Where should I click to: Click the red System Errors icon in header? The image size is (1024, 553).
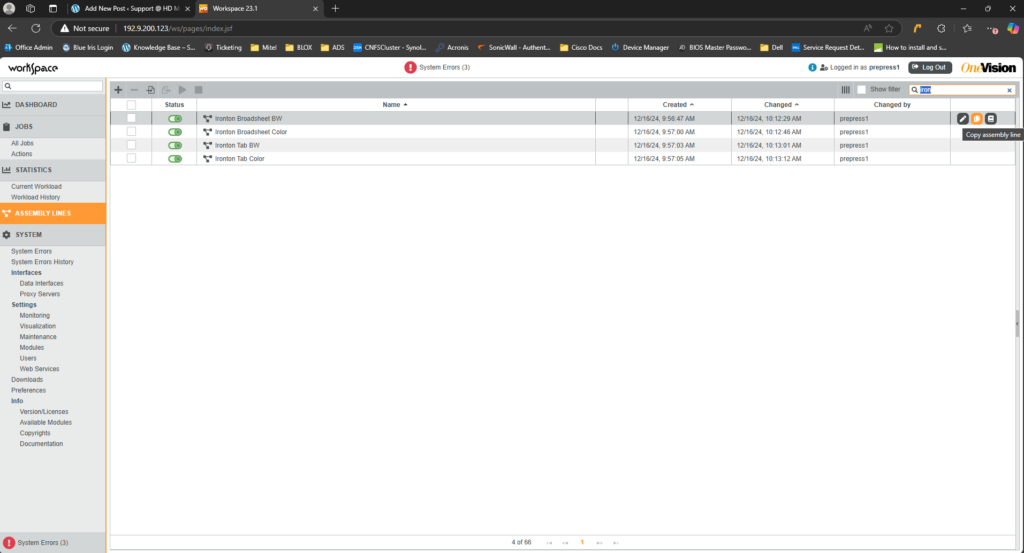[410, 67]
